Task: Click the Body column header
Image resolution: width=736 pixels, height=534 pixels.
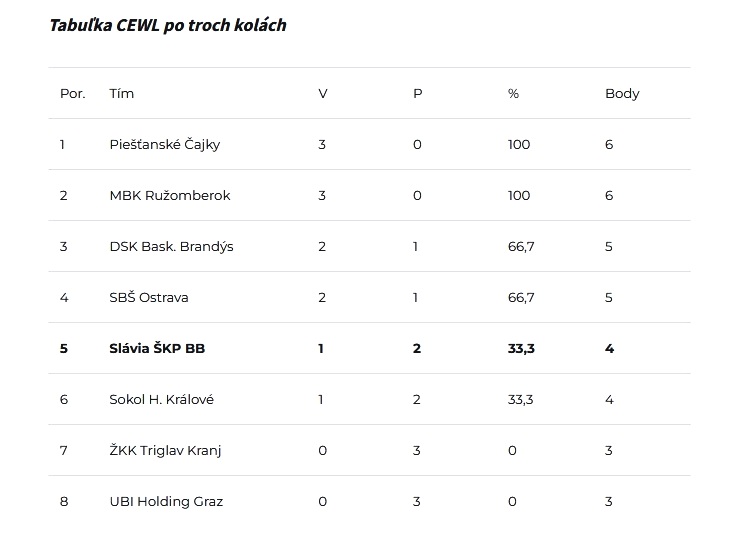Action: coord(622,94)
